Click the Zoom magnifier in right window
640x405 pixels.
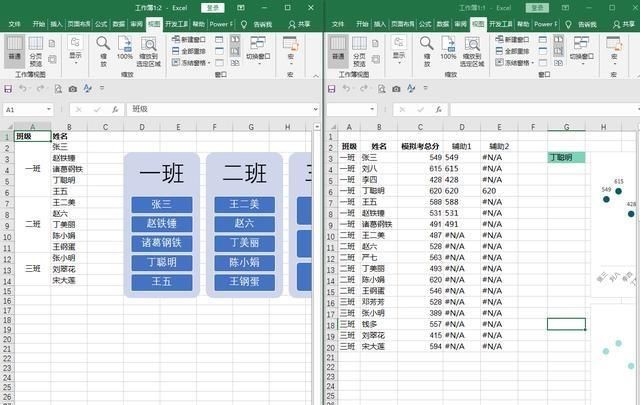pyautogui.click(x=427, y=51)
